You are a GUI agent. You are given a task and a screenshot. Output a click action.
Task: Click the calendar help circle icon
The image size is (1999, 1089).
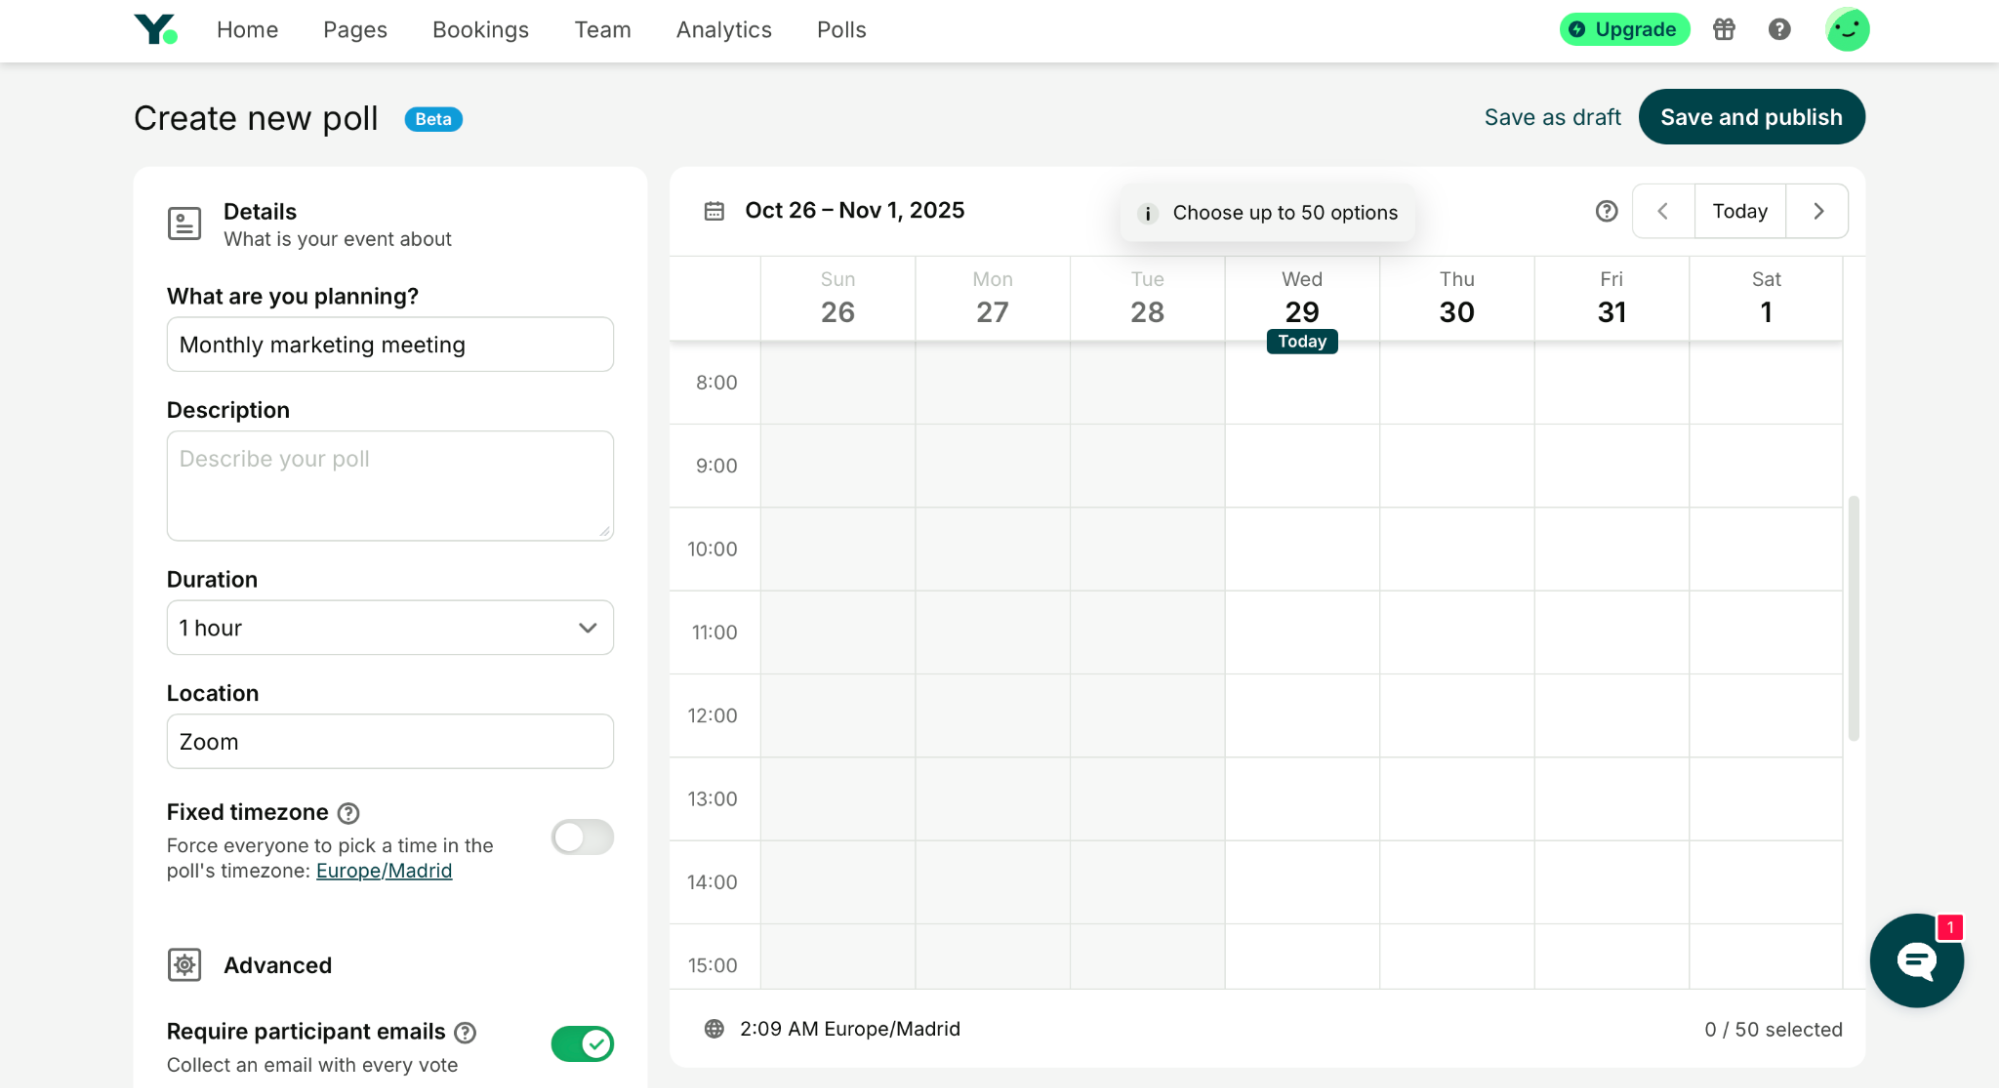(x=1606, y=211)
